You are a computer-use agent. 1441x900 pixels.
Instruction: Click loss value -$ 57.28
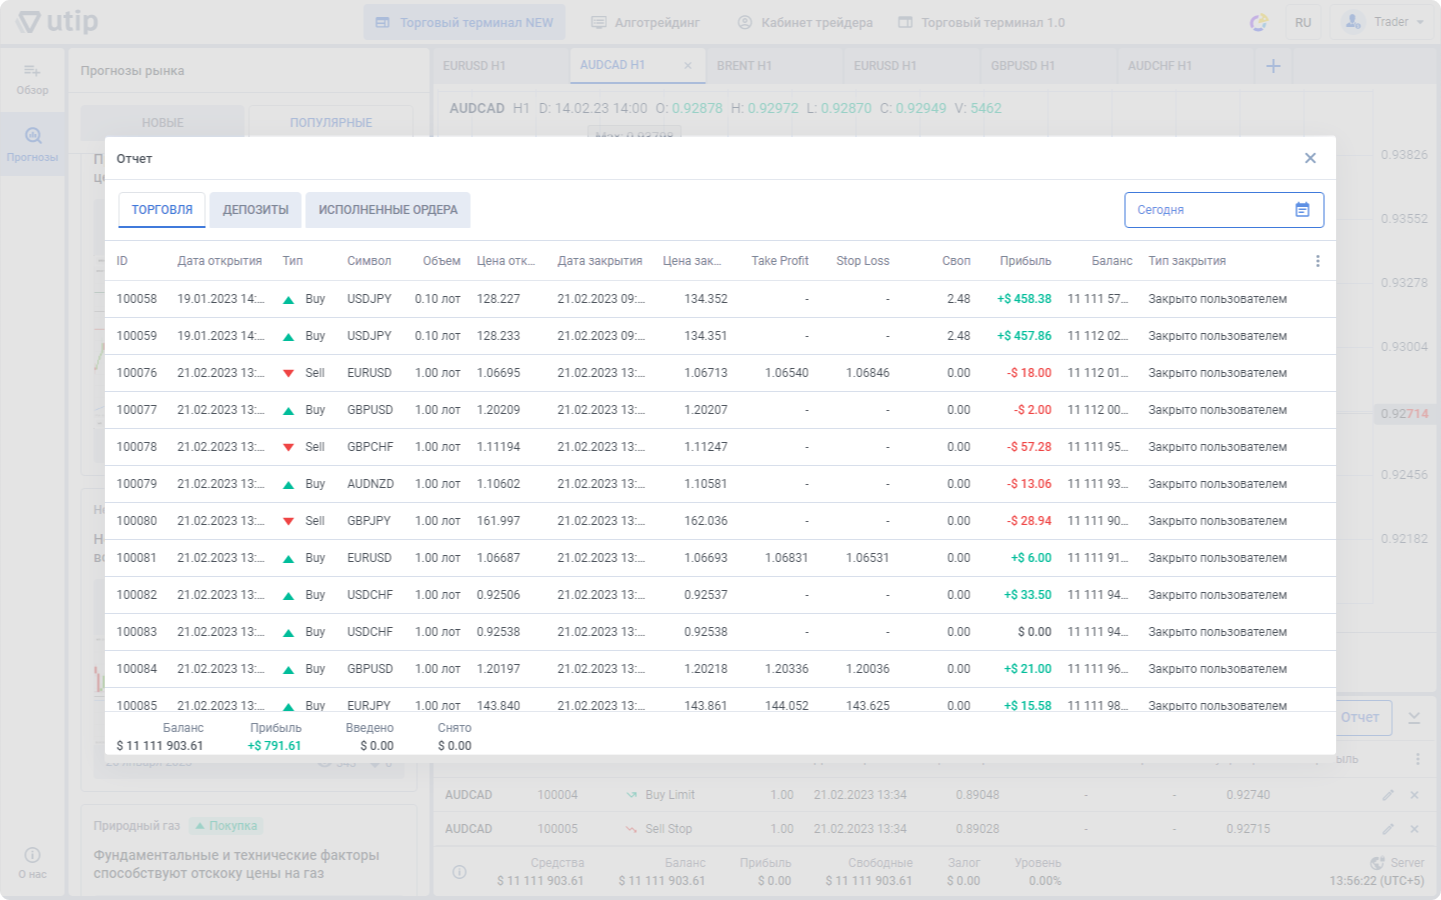[x=1029, y=447]
